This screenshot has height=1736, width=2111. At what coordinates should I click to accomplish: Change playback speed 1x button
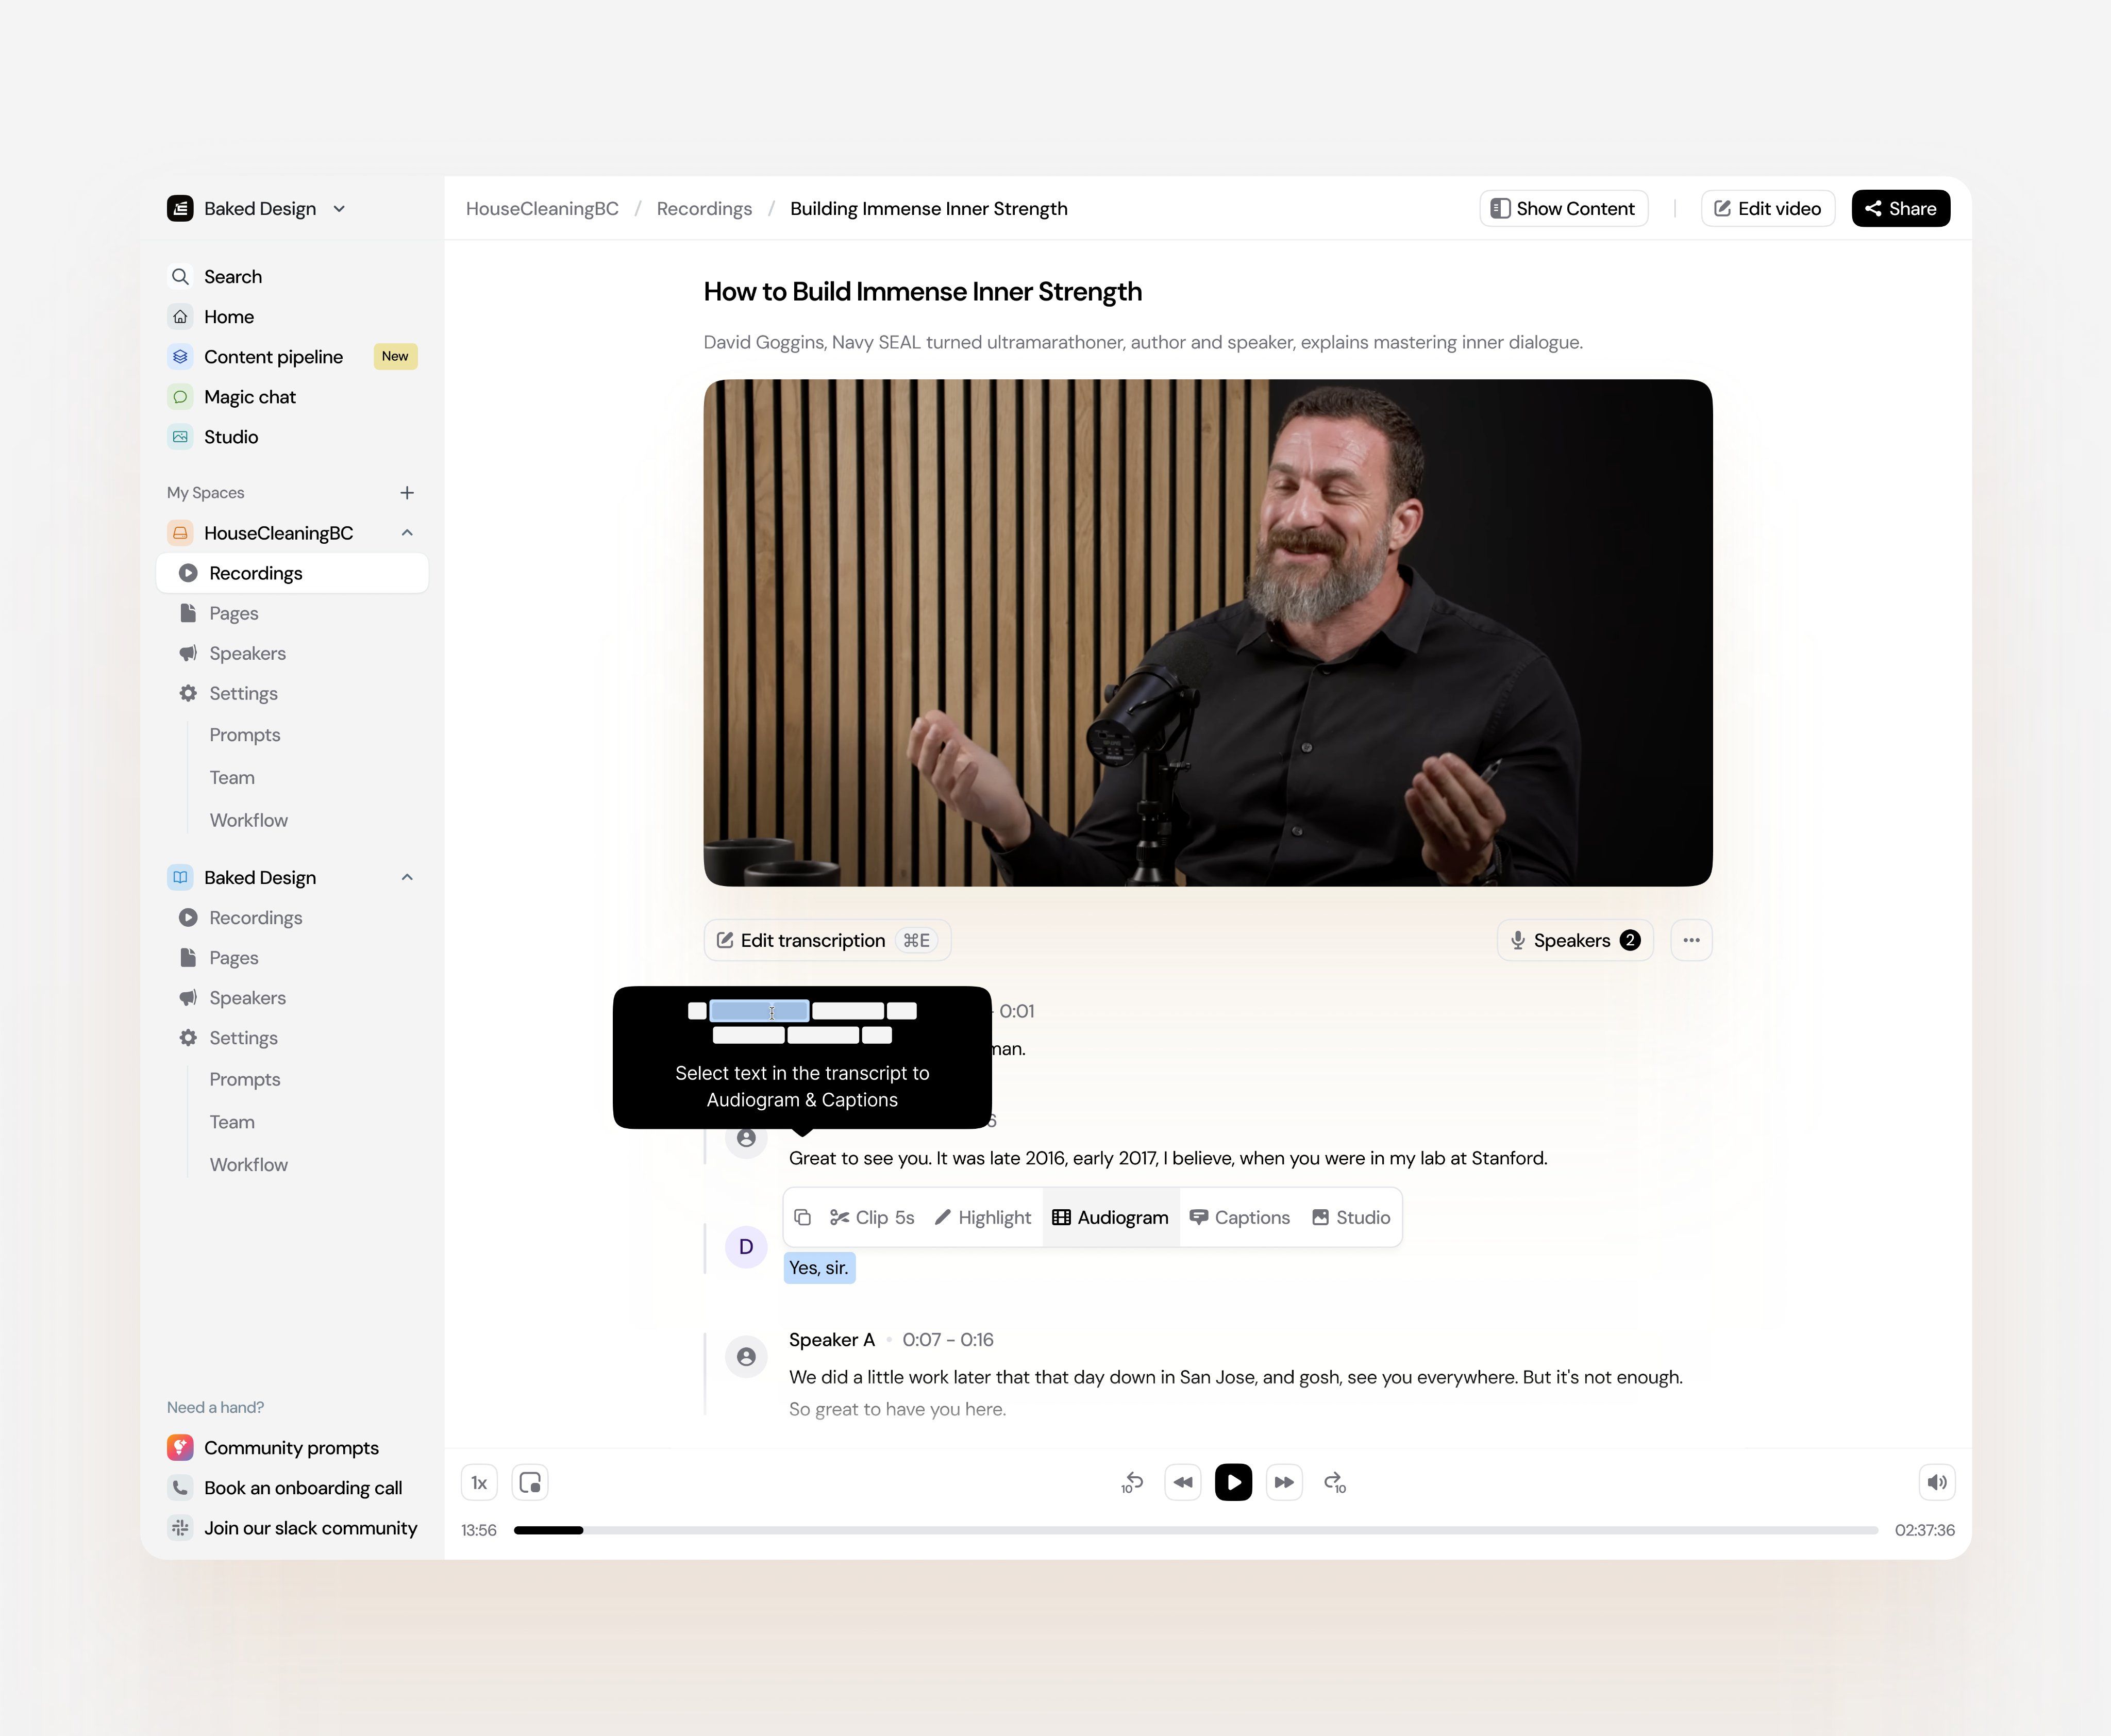coord(479,1482)
